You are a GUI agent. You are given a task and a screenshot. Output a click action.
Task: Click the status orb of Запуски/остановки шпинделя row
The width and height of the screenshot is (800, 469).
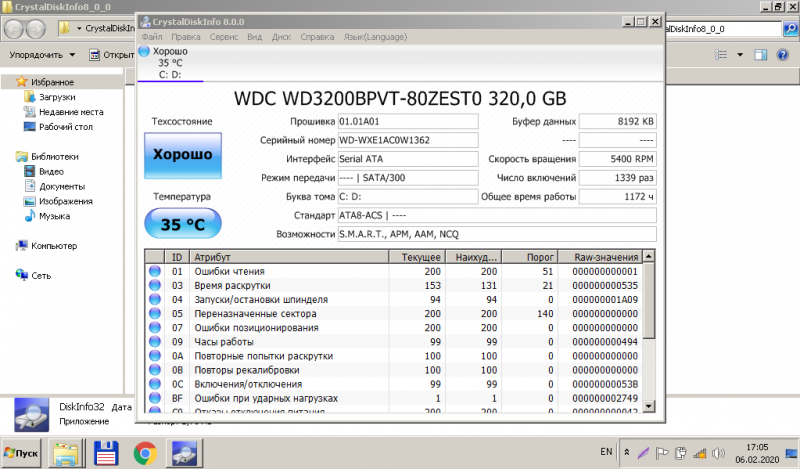(x=155, y=299)
